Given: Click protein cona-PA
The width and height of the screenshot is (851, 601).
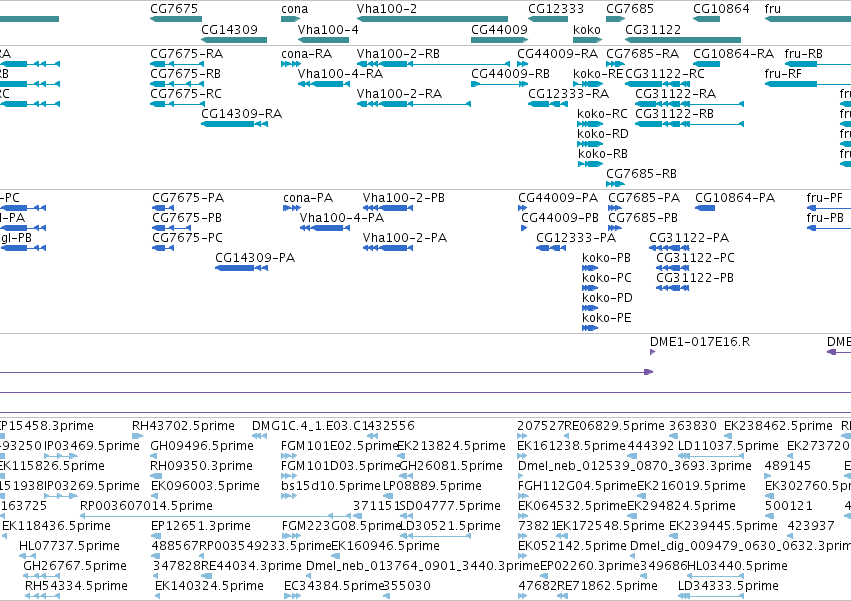Looking at the screenshot, I should [x=308, y=198].
